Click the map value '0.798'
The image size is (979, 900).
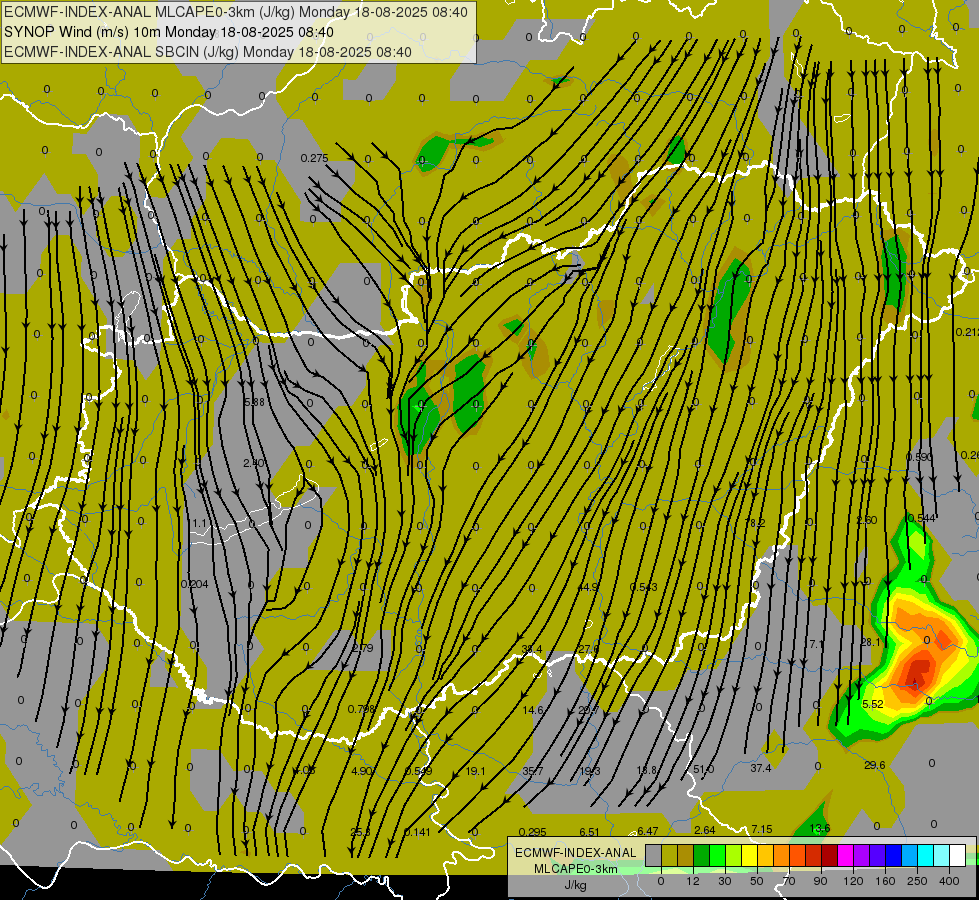(362, 709)
